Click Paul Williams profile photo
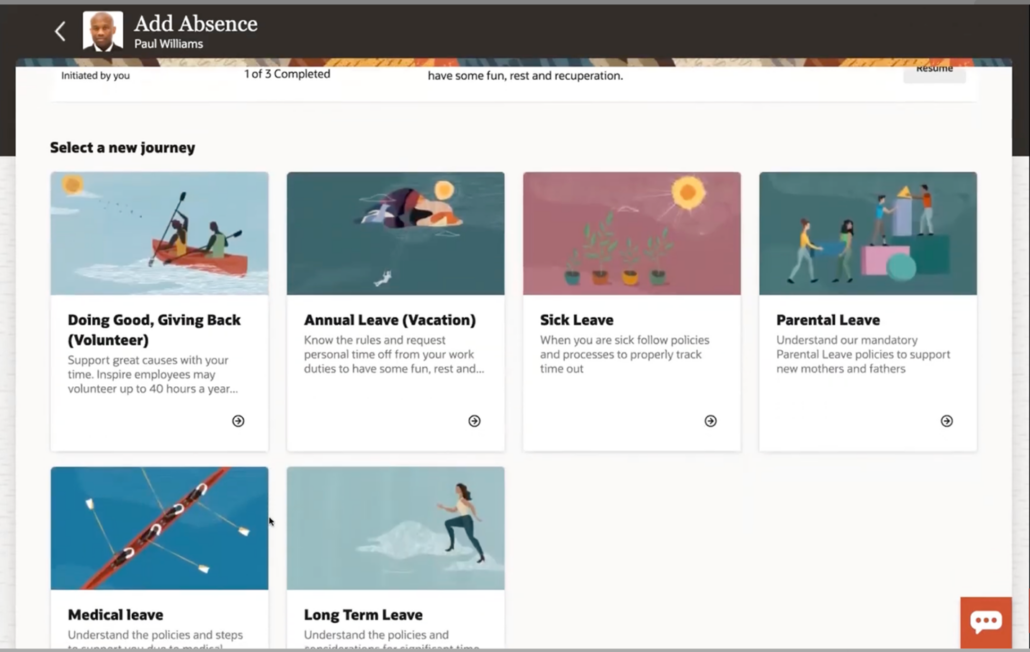The image size is (1030, 652). [103, 31]
